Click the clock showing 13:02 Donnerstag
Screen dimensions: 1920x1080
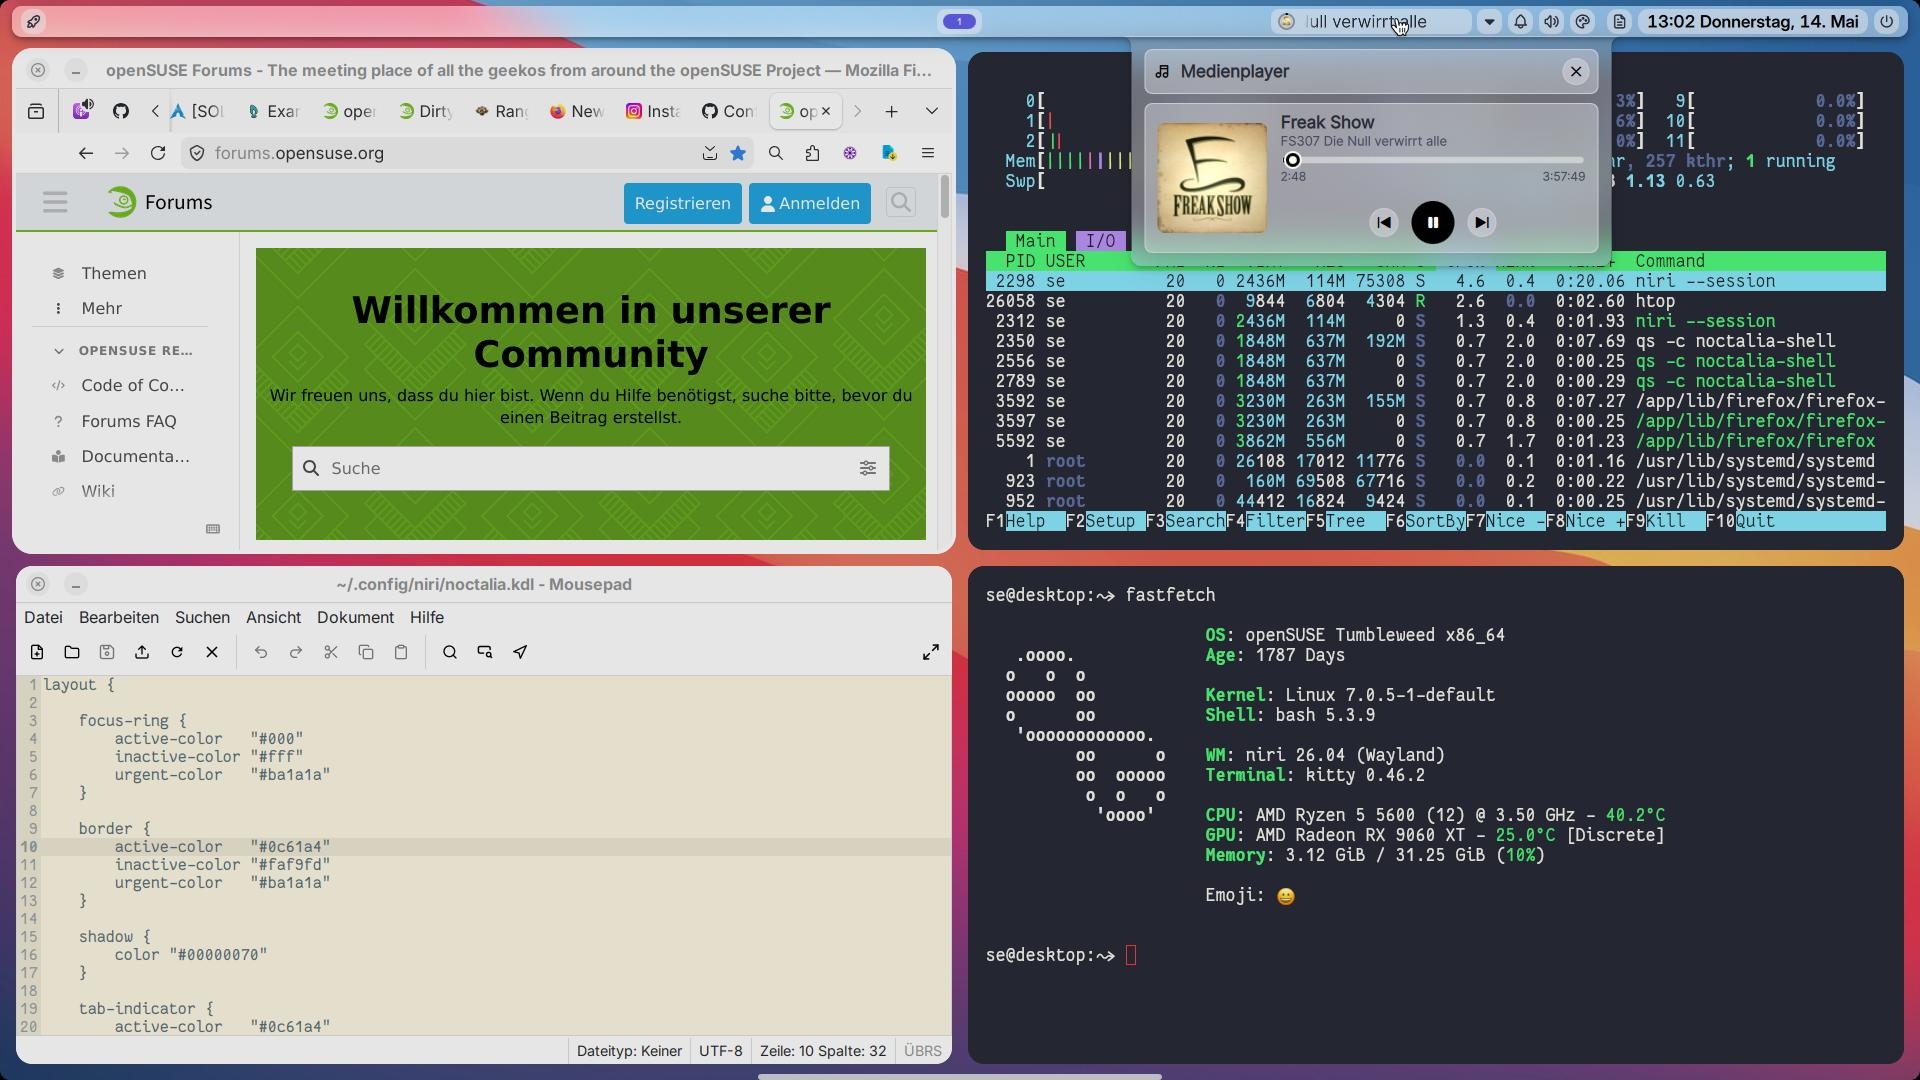tap(1752, 22)
